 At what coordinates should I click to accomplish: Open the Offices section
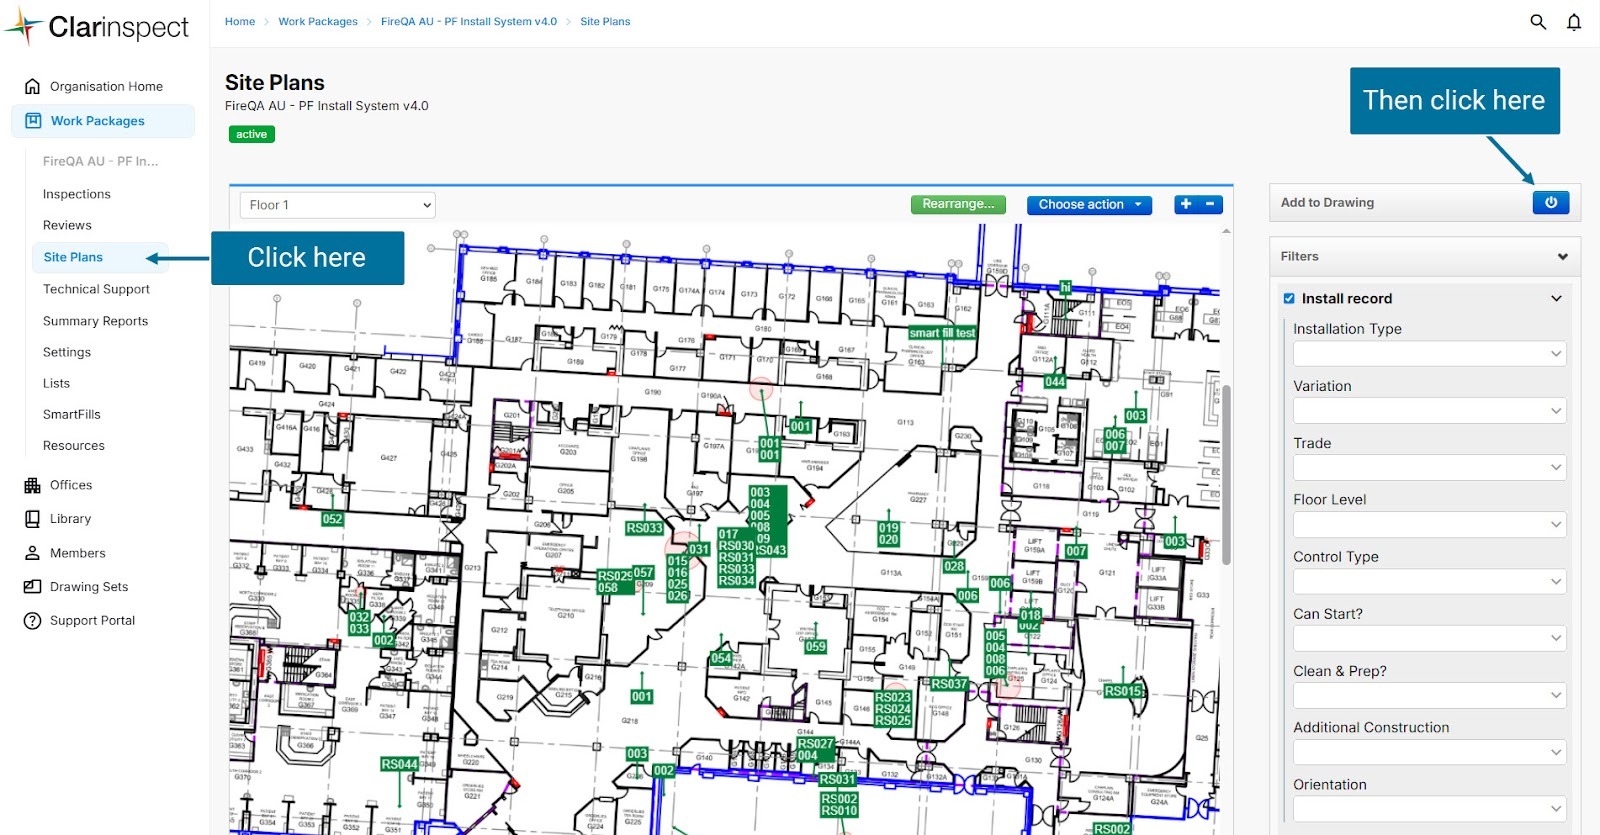[71, 485]
